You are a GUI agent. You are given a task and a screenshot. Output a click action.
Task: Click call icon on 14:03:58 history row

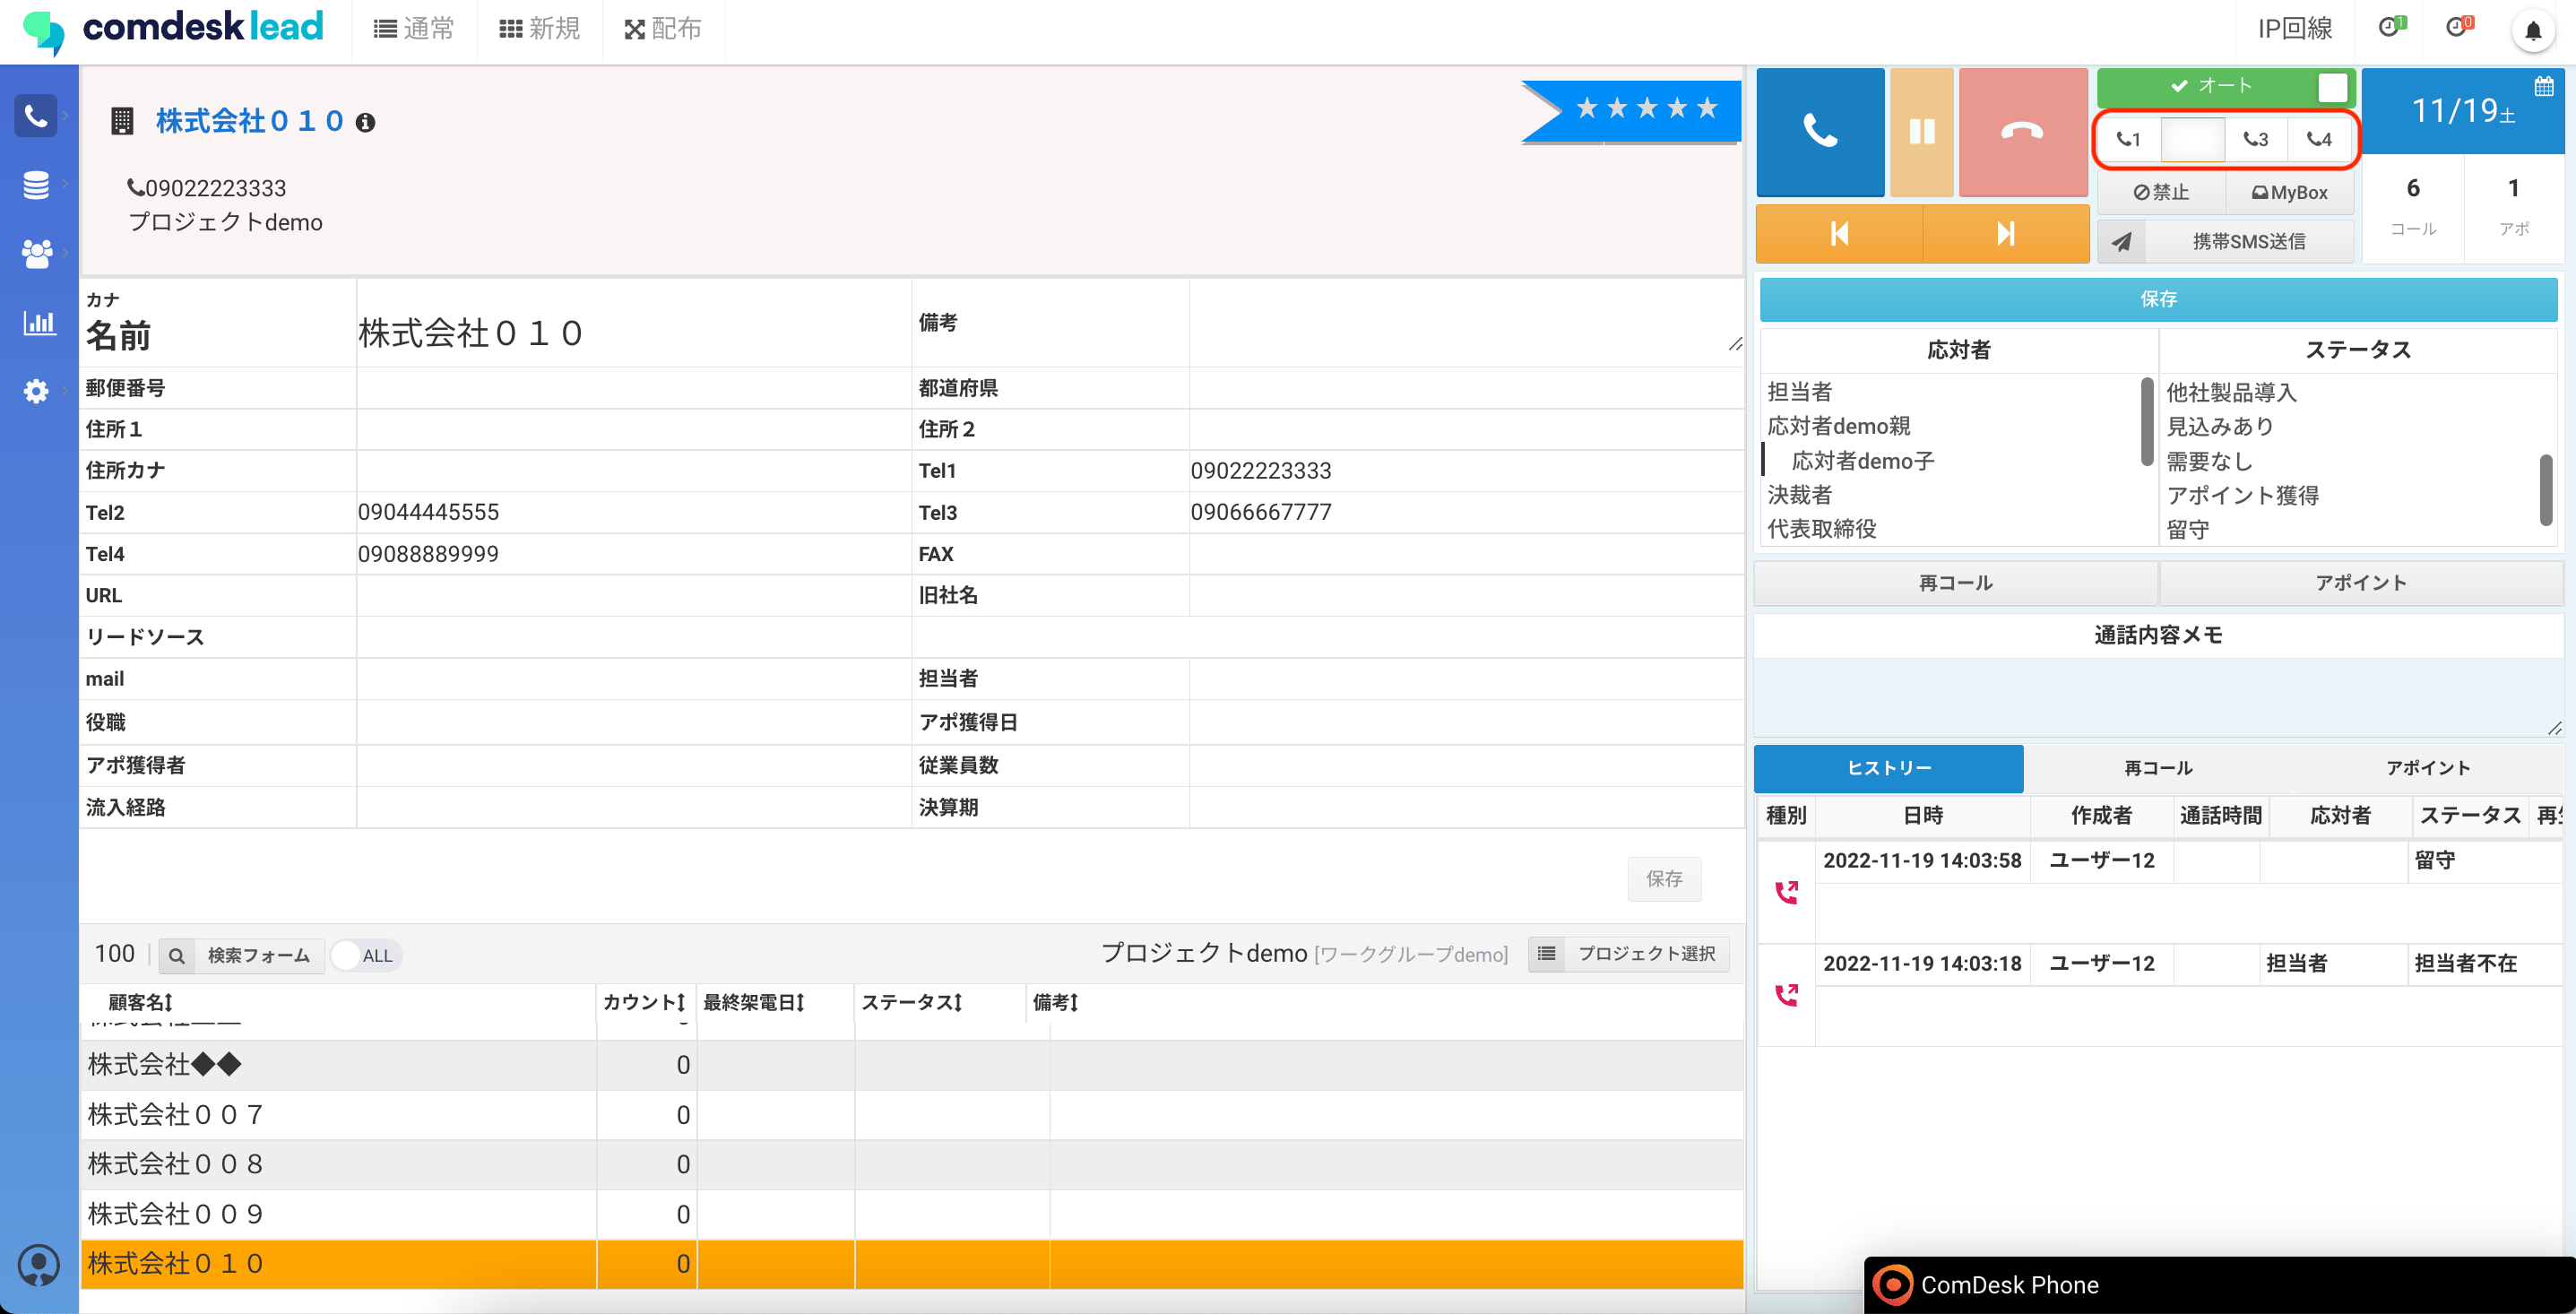(x=1786, y=891)
